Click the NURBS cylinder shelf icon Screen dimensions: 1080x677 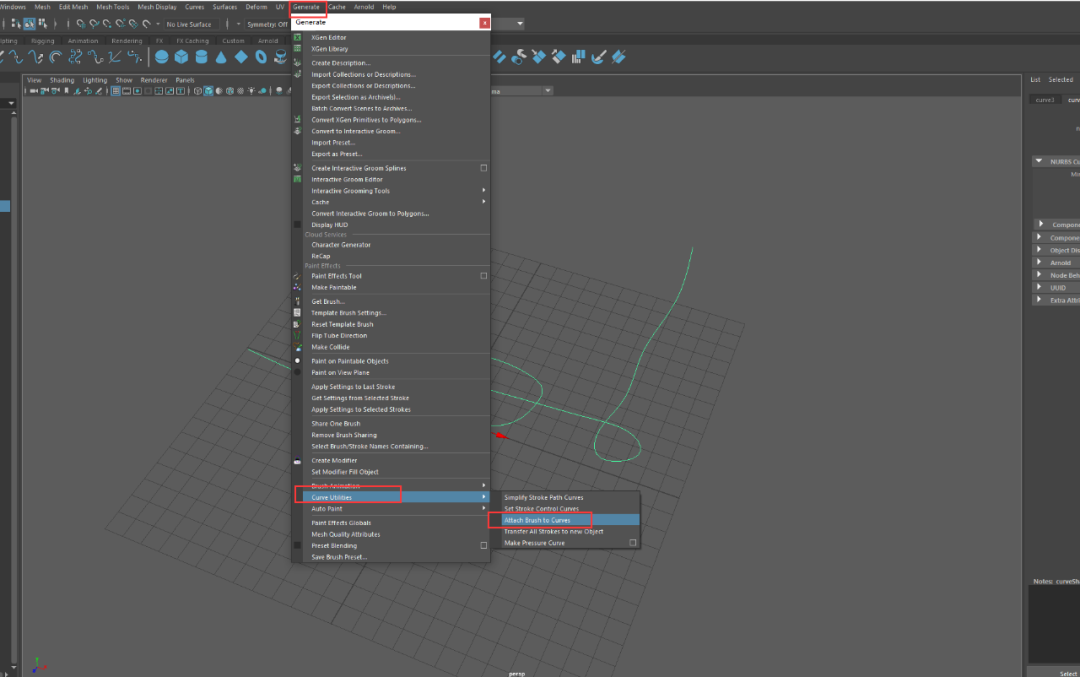[x=201, y=56]
